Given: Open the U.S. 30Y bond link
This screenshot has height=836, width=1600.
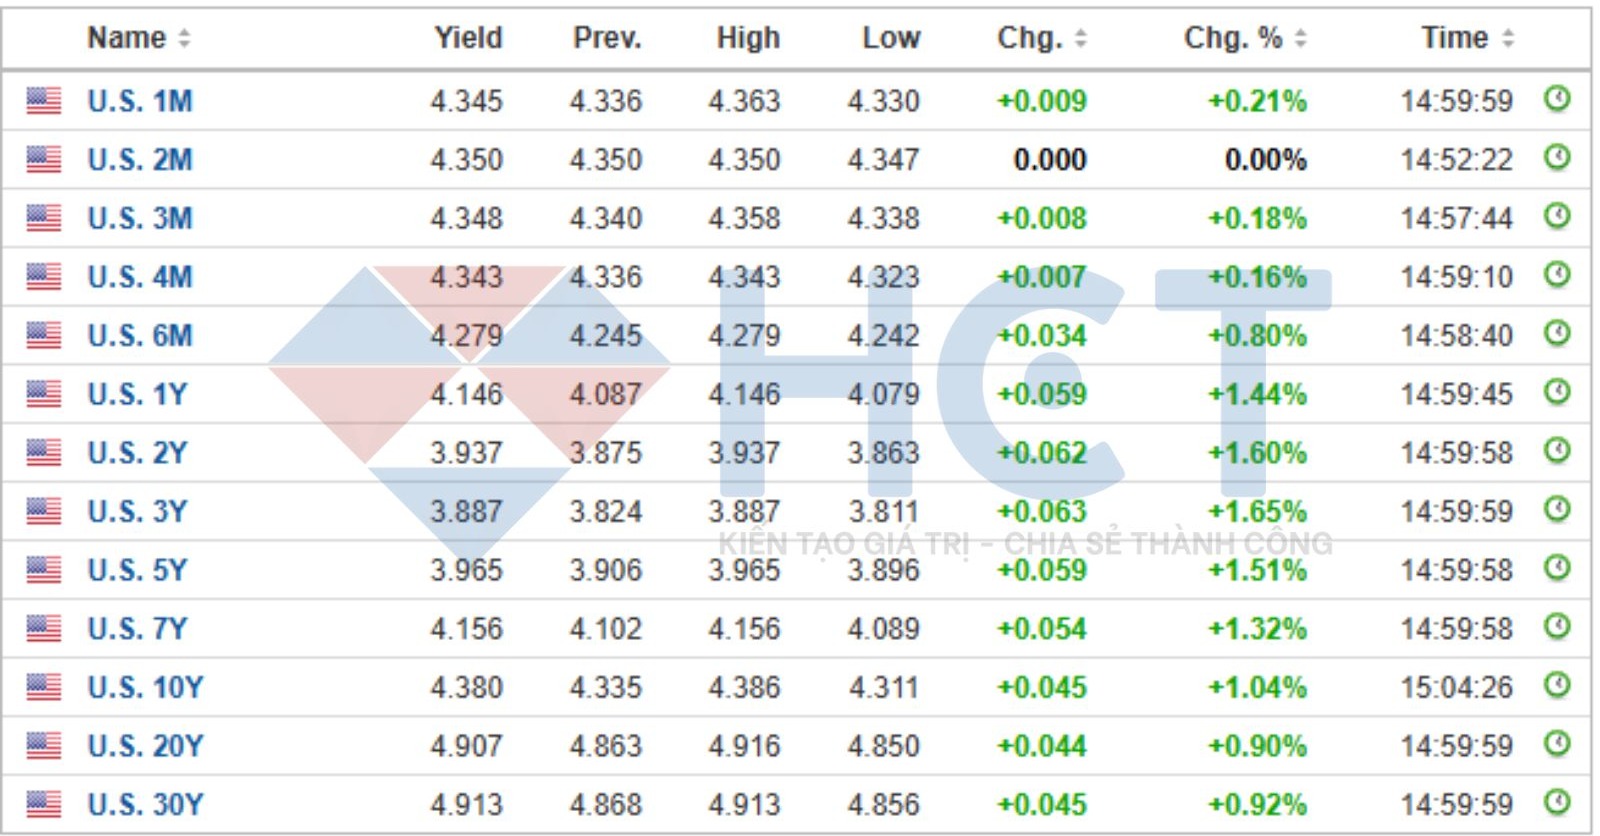Looking at the screenshot, I should click(145, 804).
